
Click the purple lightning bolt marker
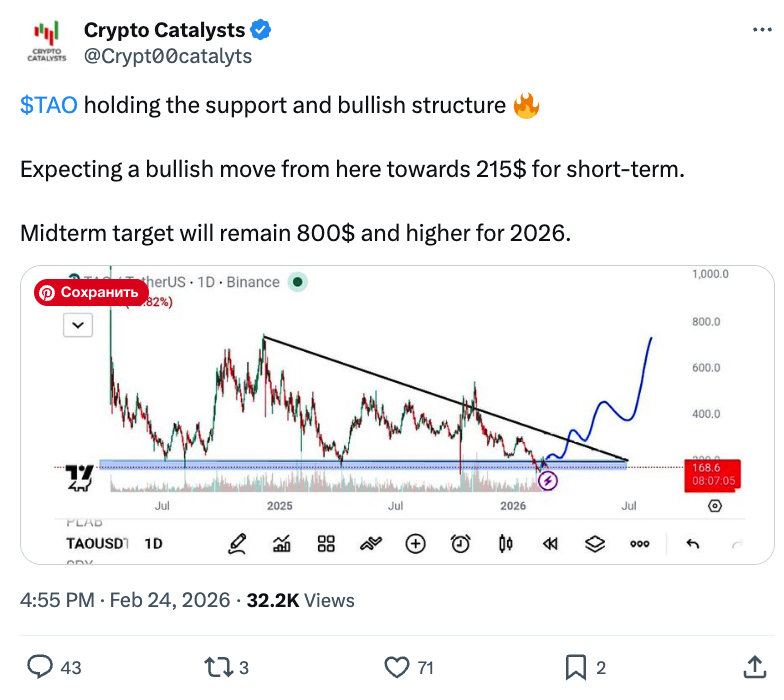pos(548,481)
